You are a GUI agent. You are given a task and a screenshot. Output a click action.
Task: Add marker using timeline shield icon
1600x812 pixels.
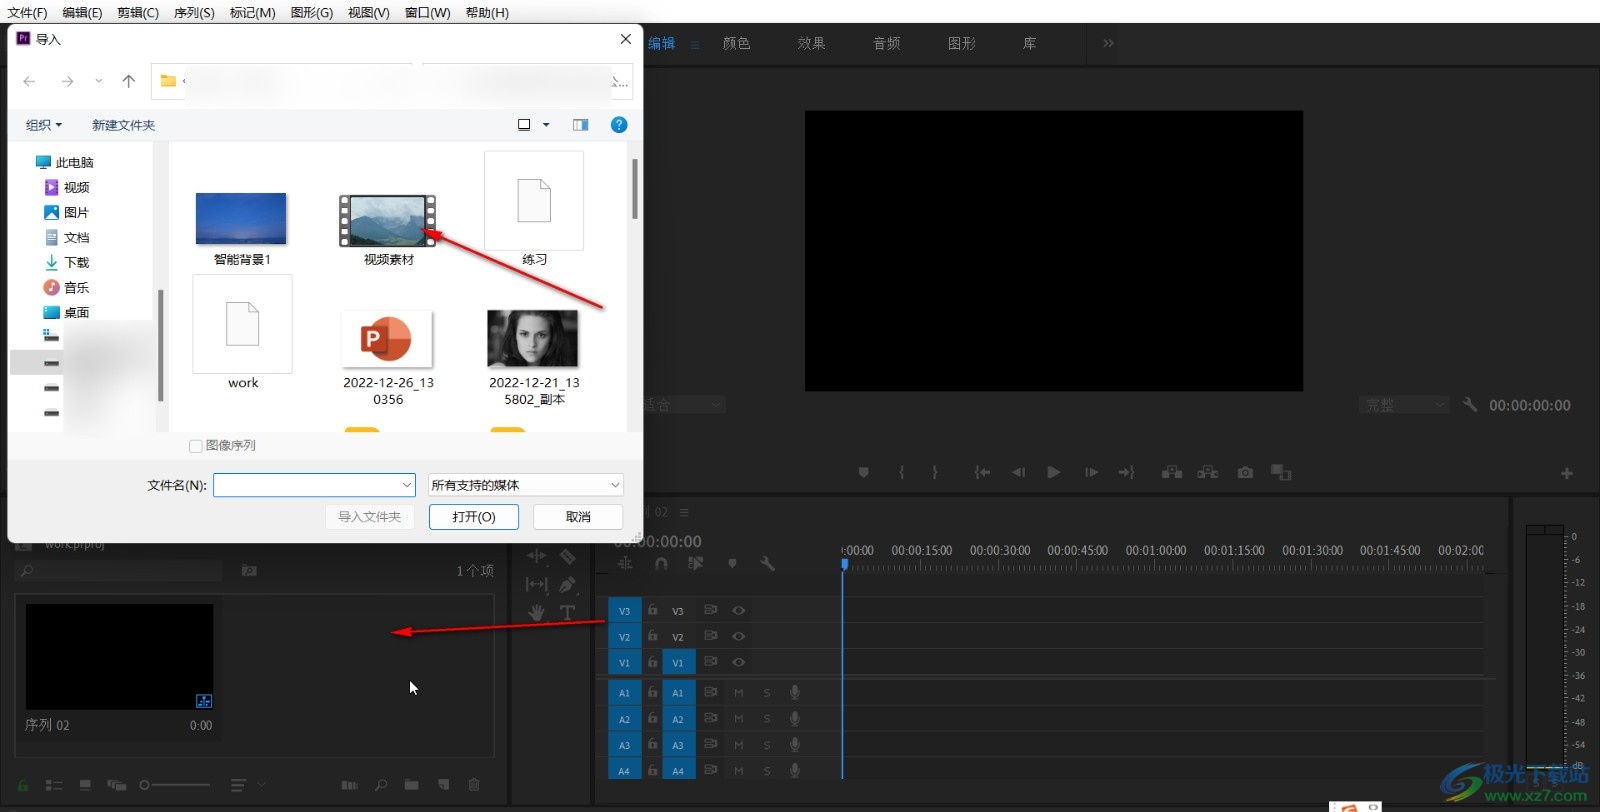pos(732,564)
